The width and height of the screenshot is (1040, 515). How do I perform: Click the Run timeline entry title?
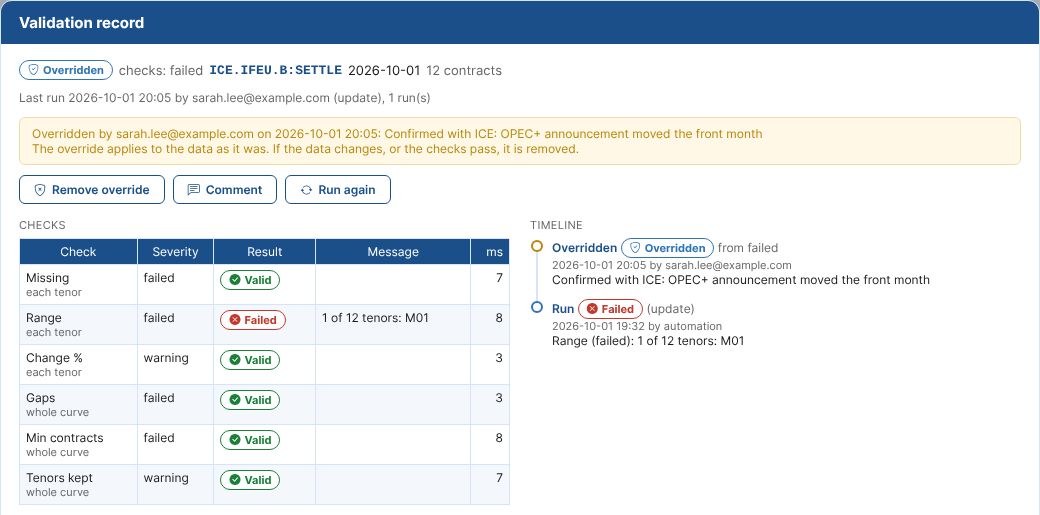pyautogui.click(x=563, y=309)
